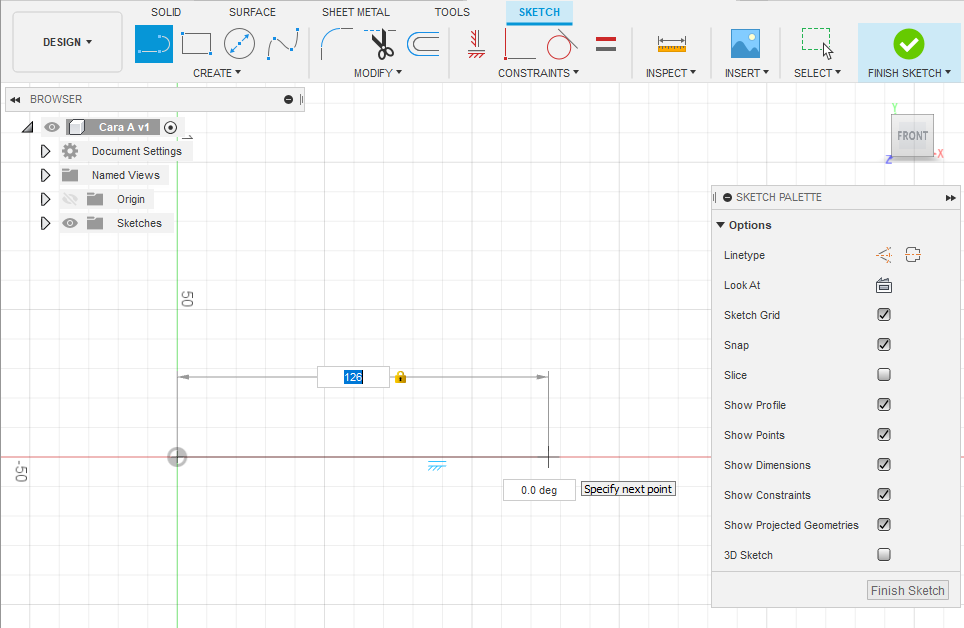Hide the Sketches folder visibility eye
Viewport: 964px width, 628px height.
click(70, 223)
